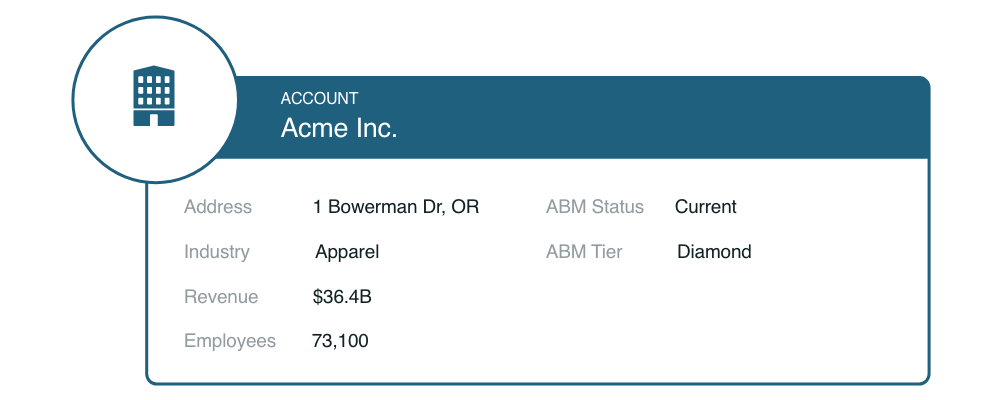Click the ABM Tier label
The image size is (1000, 400).
[x=584, y=252]
